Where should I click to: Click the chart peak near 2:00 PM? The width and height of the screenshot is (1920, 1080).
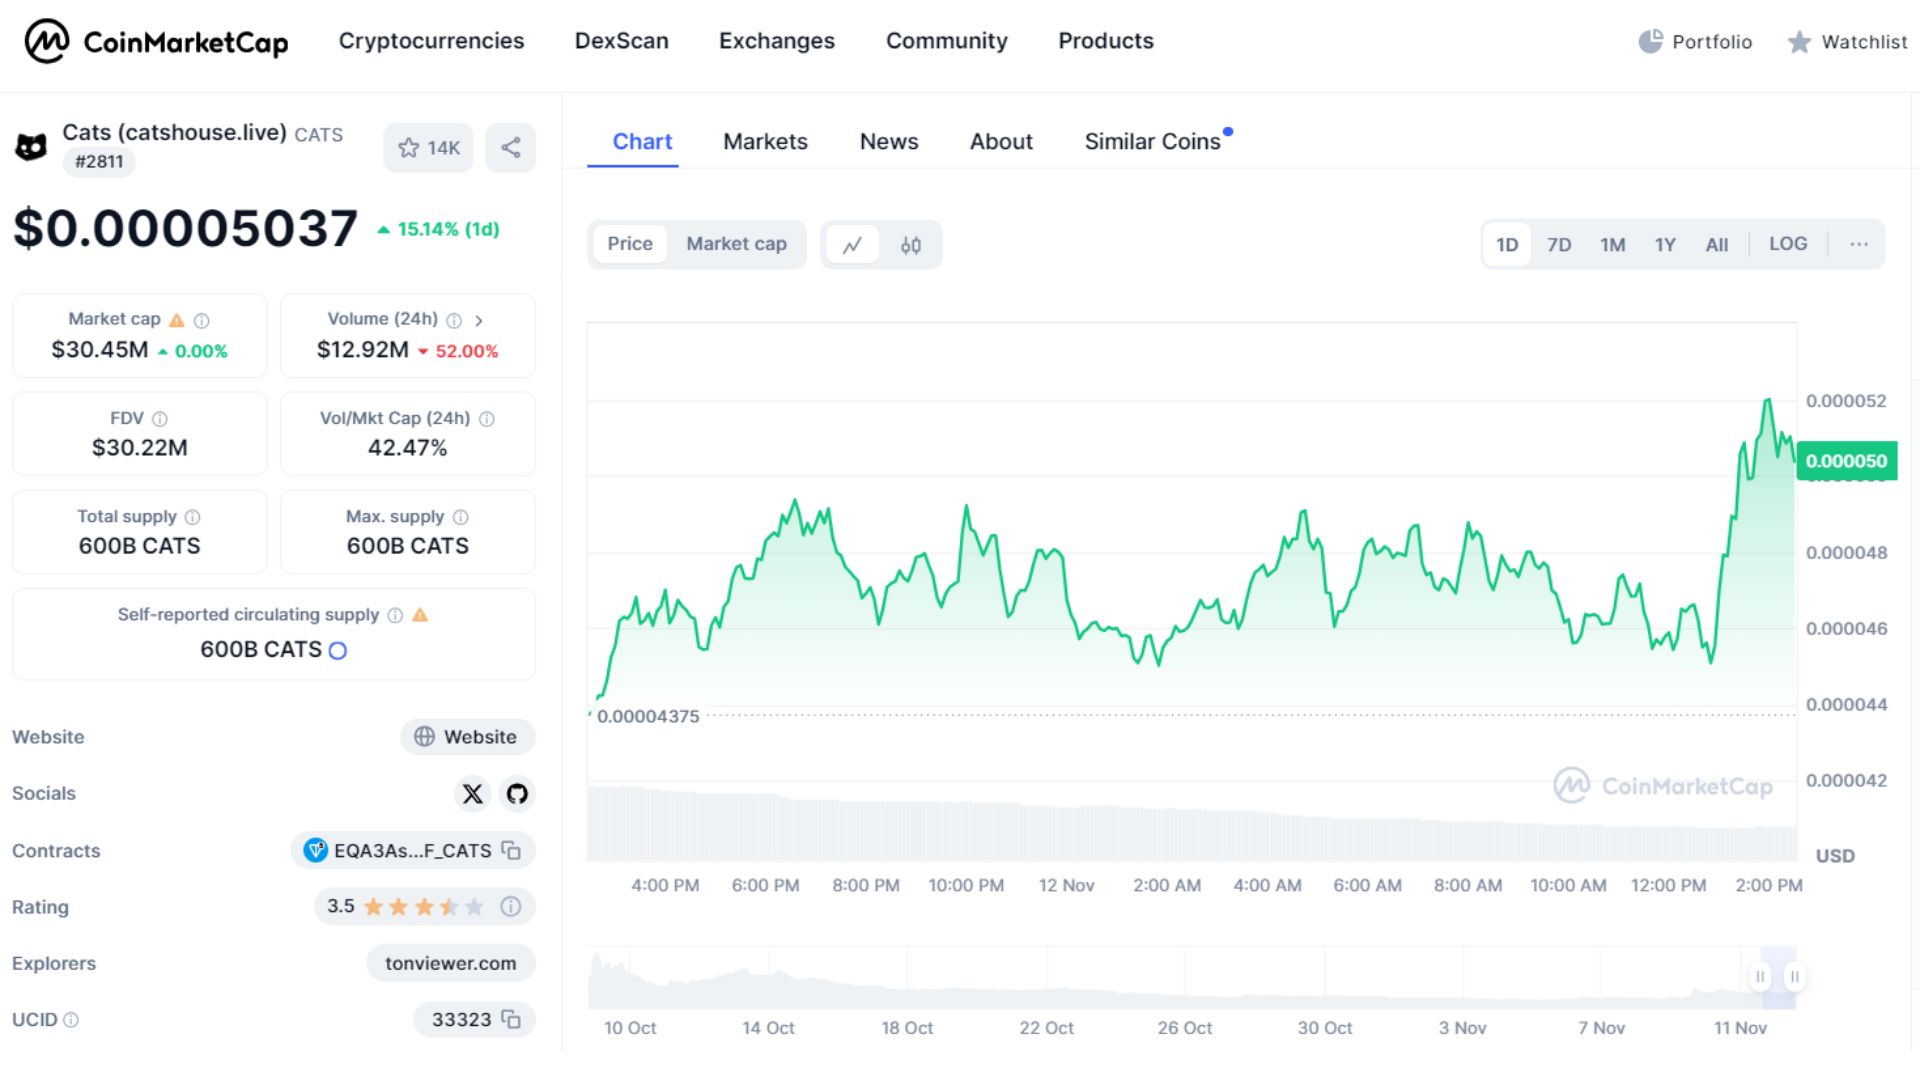(x=1768, y=401)
